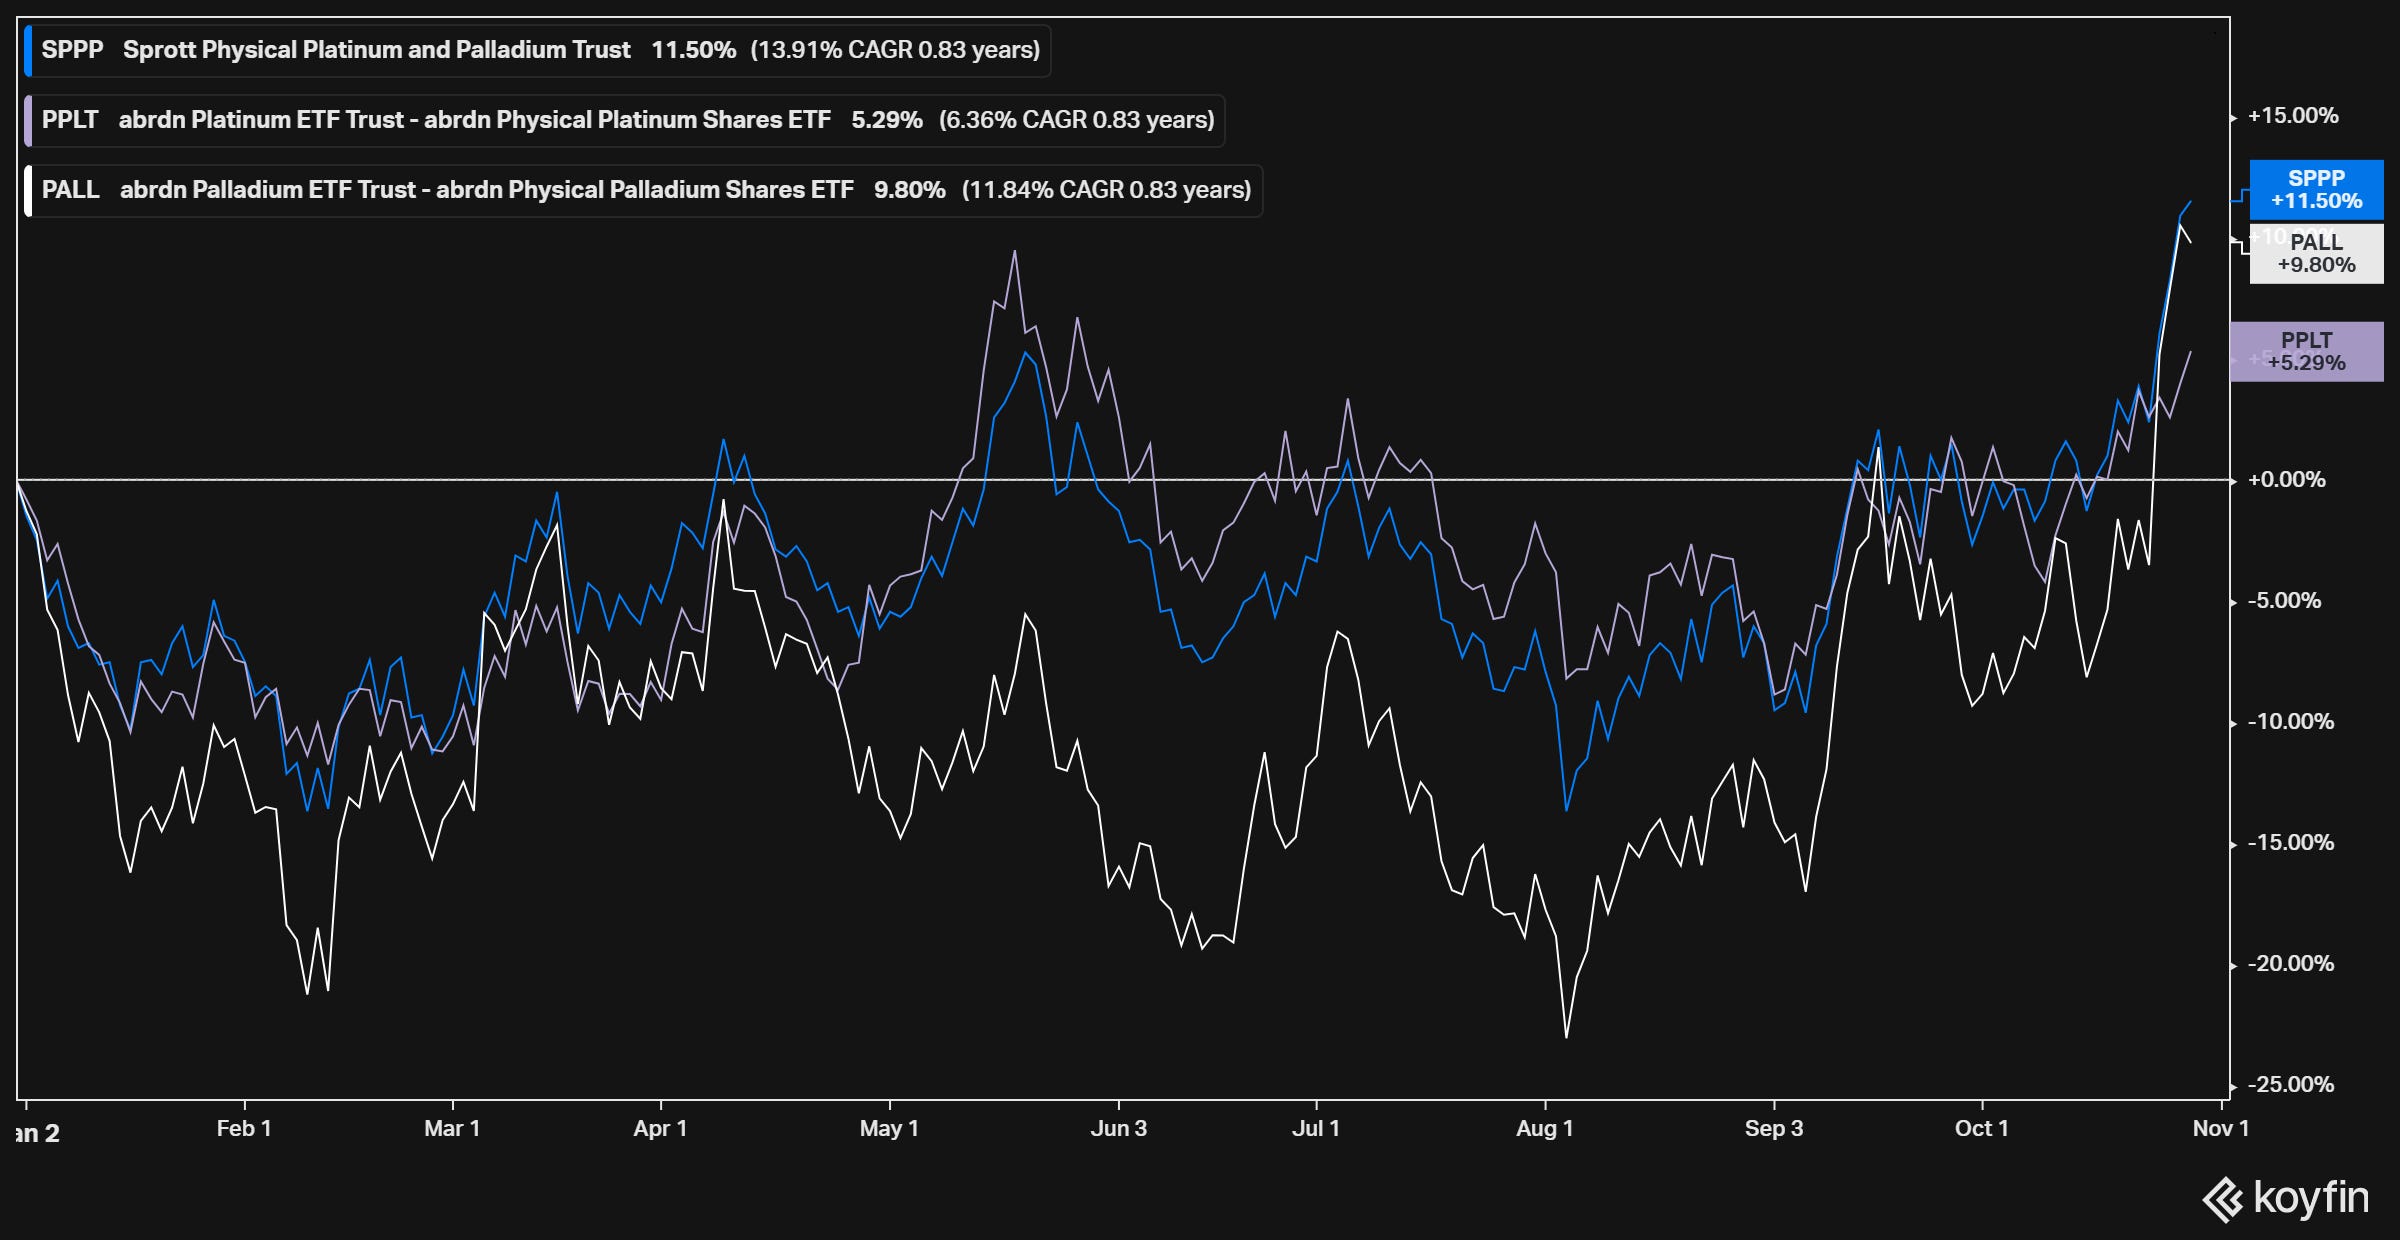This screenshot has width=2400, height=1240.
Task: Click the purple PPLT legend color bar
Action: pos(29,121)
